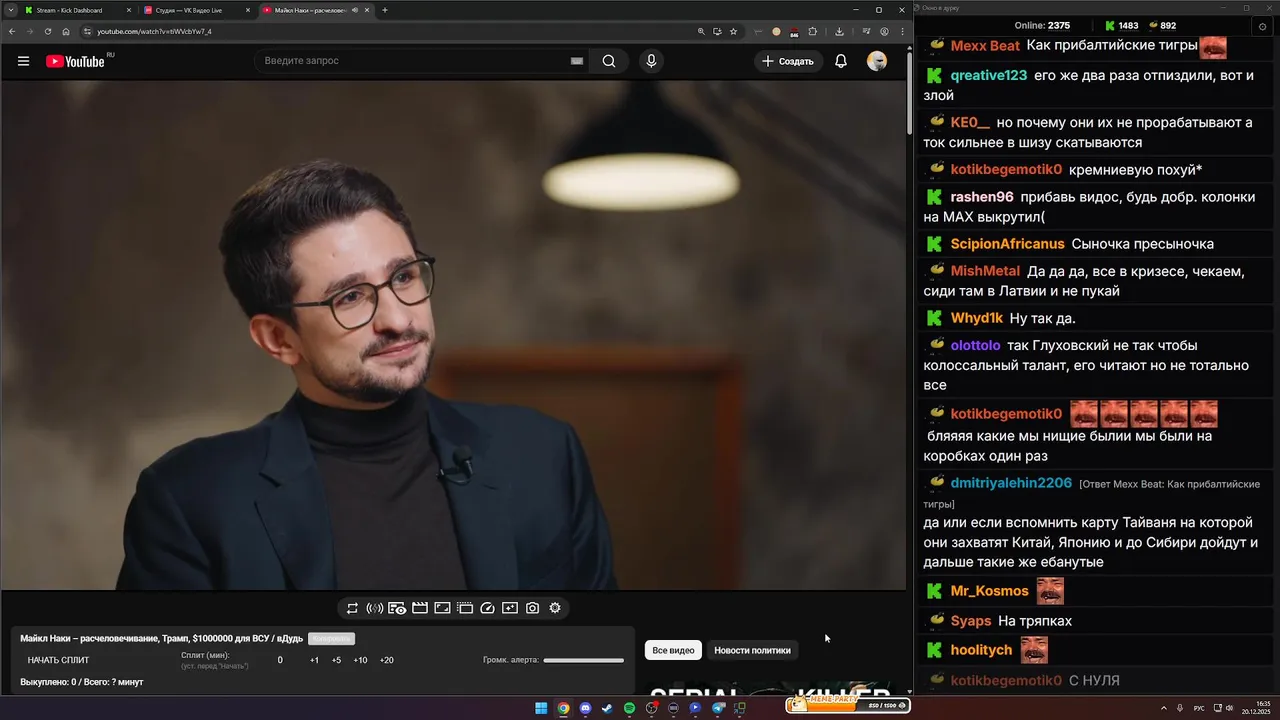The image size is (1280, 720).
Task: Open browser extensions puzzle icon
Action: (x=812, y=31)
